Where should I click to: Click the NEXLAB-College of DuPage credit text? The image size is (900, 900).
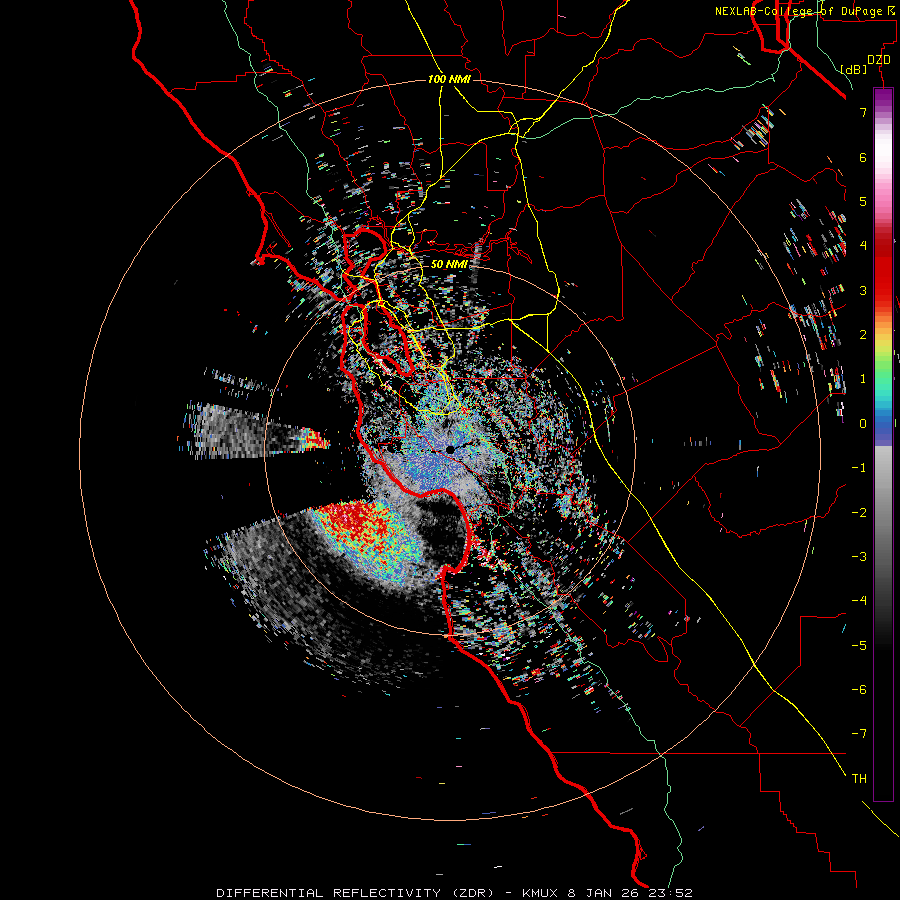(806, 11)
